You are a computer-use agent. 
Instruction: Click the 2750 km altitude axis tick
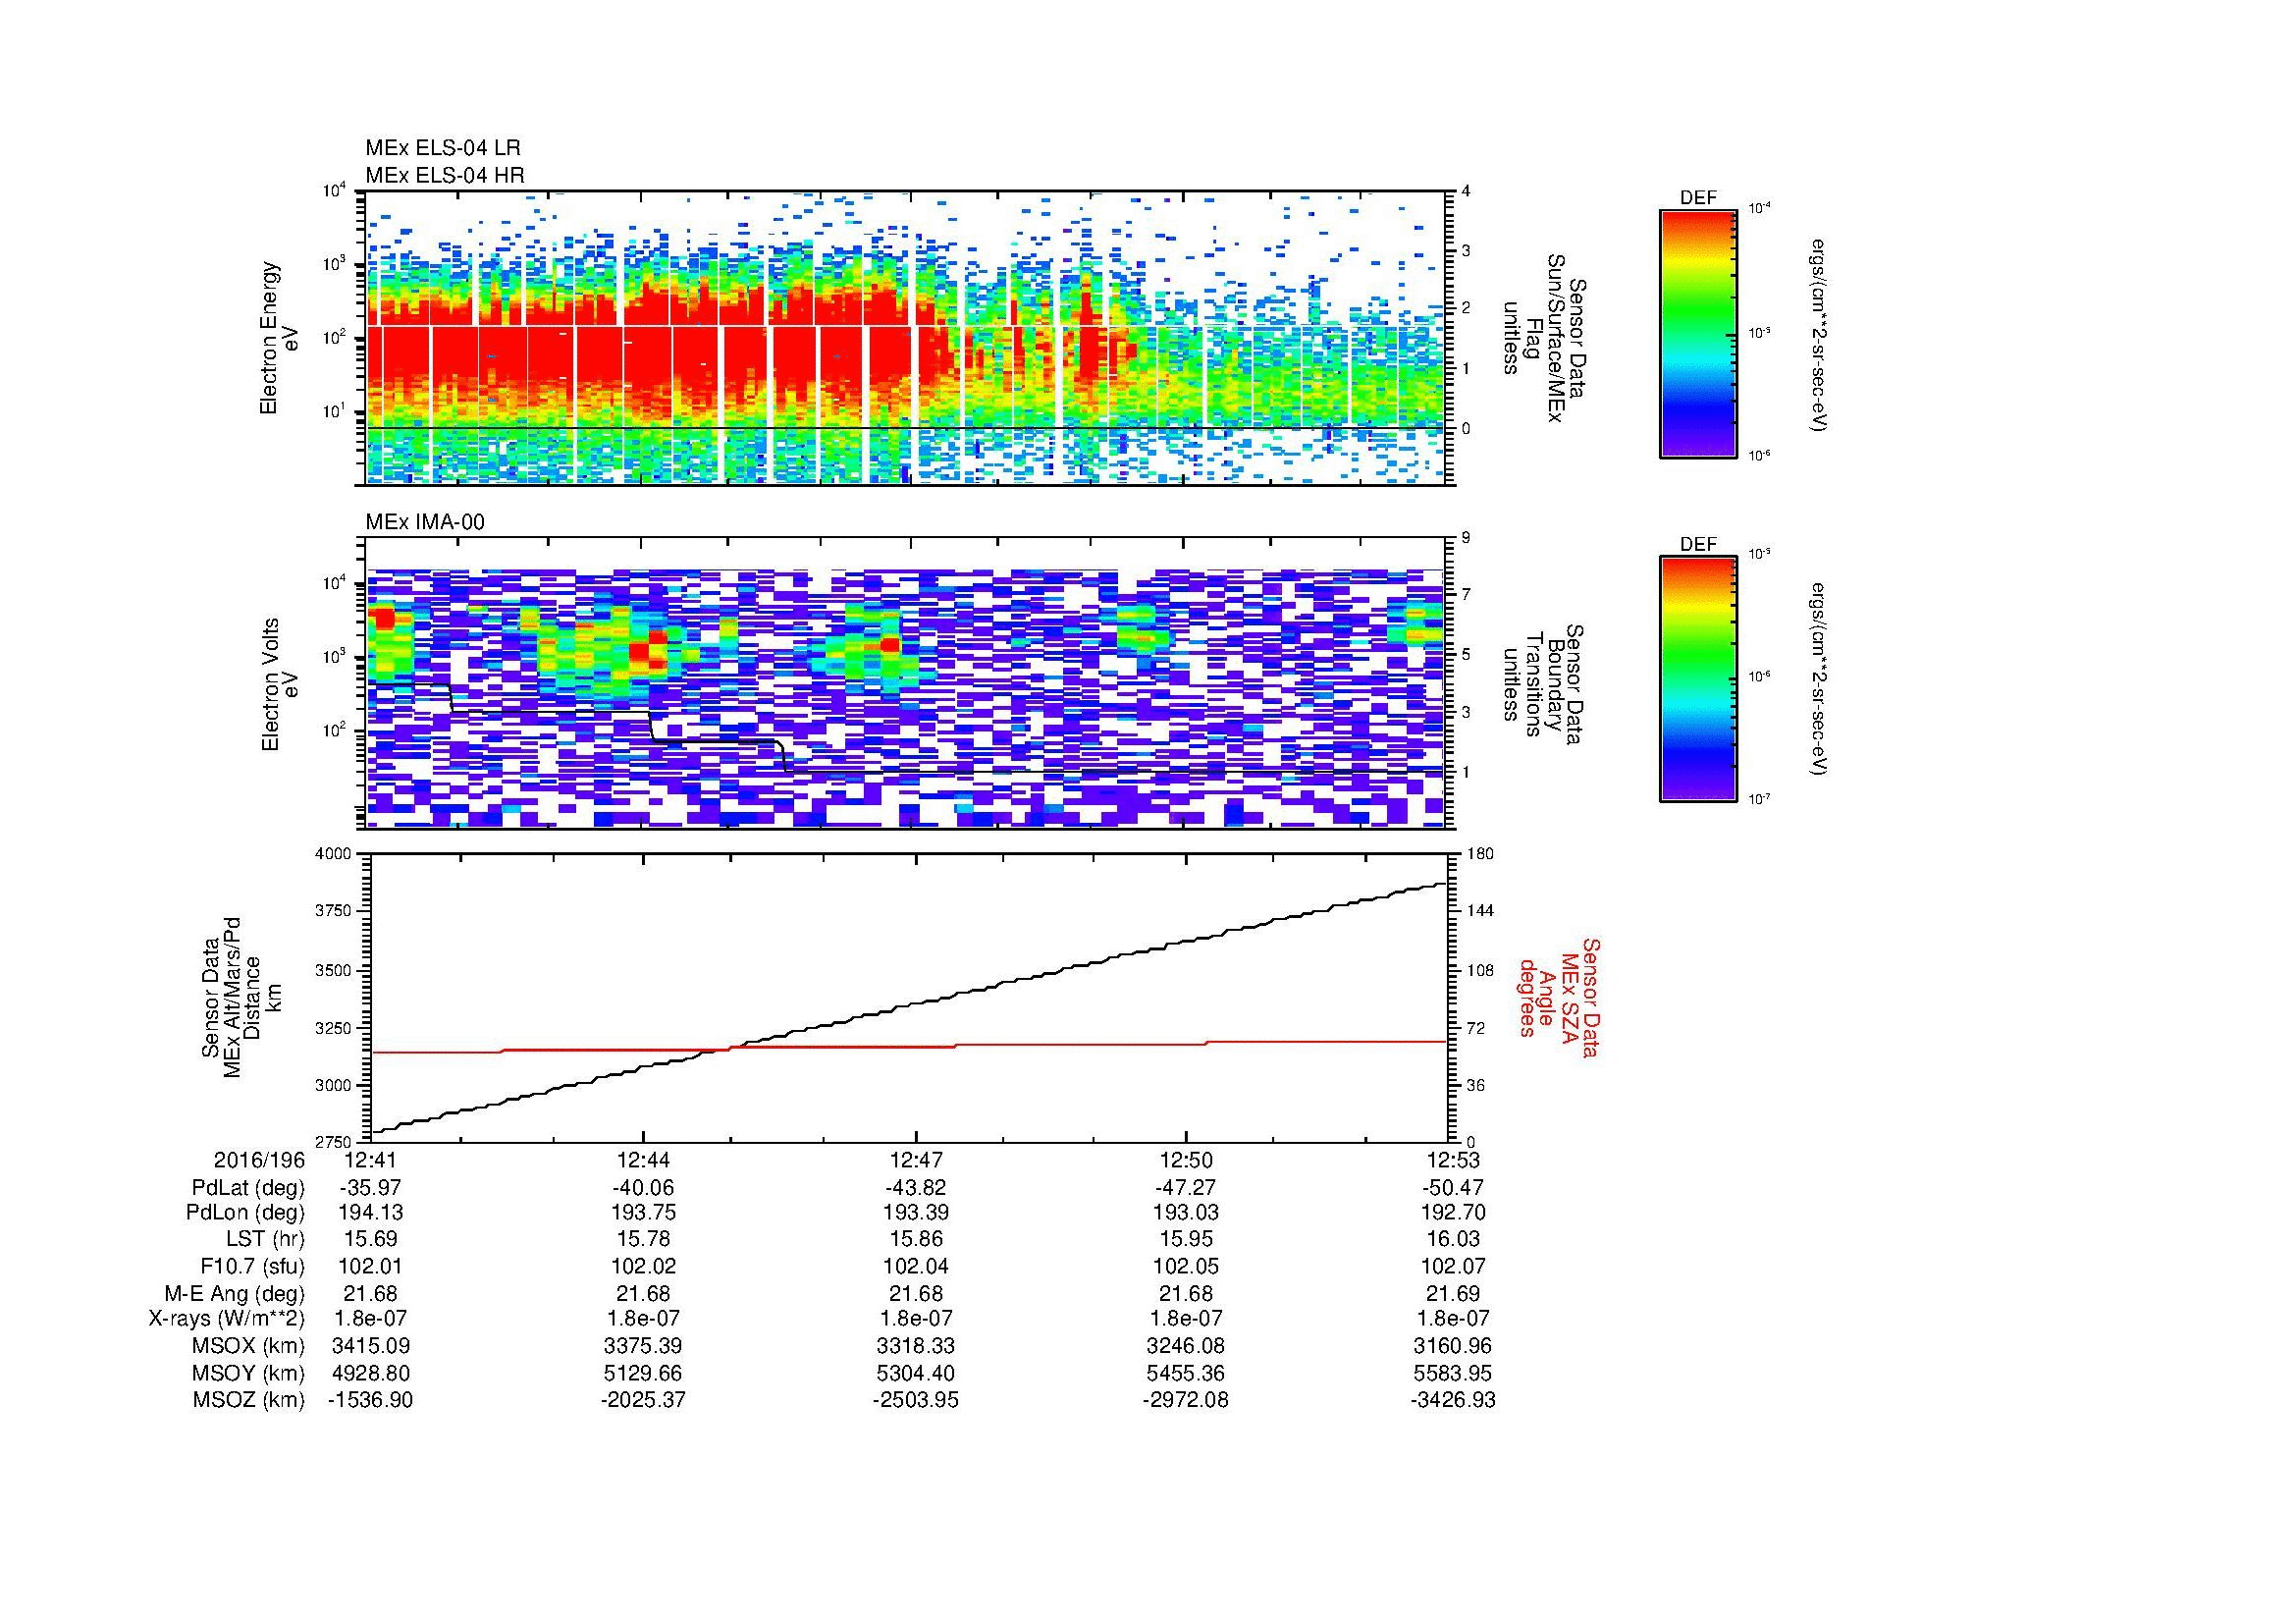pyautogui.click(x=335, y=1142)
